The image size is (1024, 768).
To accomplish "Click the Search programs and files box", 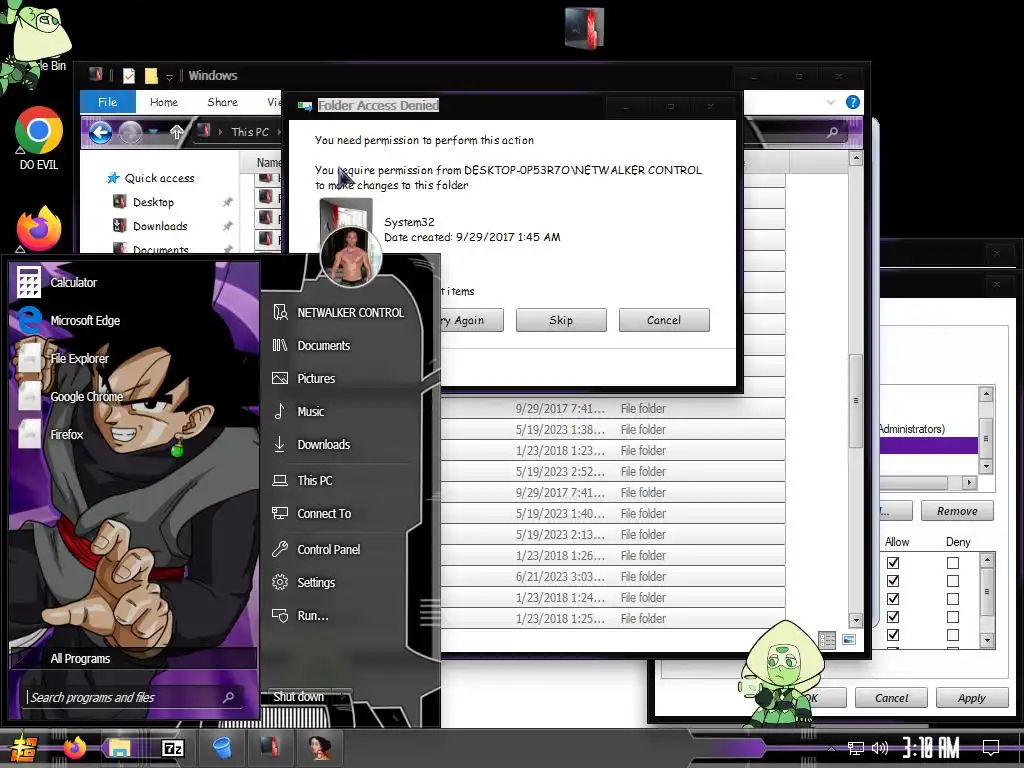I will pos(124,697).
